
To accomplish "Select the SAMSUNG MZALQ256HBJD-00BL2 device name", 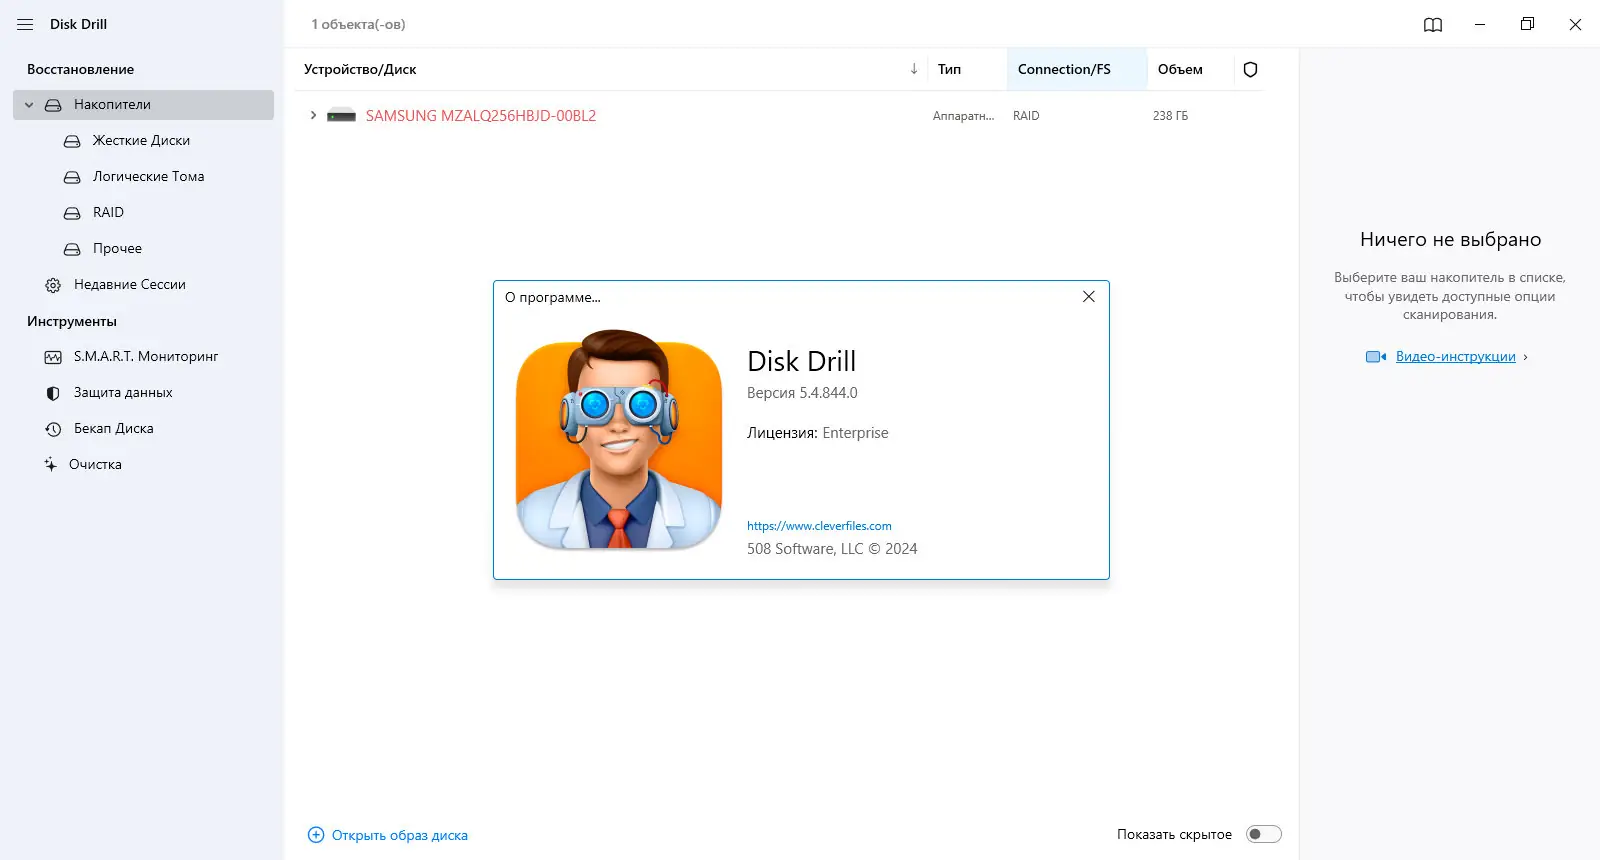I will [481, 116].
